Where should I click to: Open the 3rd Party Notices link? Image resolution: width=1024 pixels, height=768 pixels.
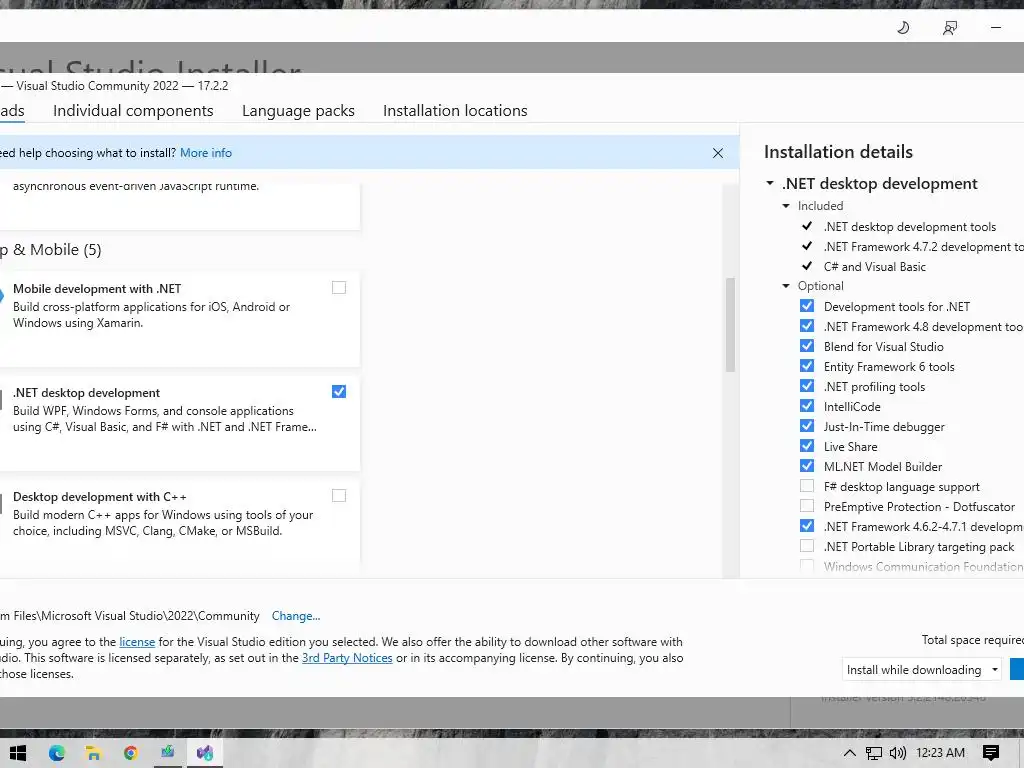347,658
